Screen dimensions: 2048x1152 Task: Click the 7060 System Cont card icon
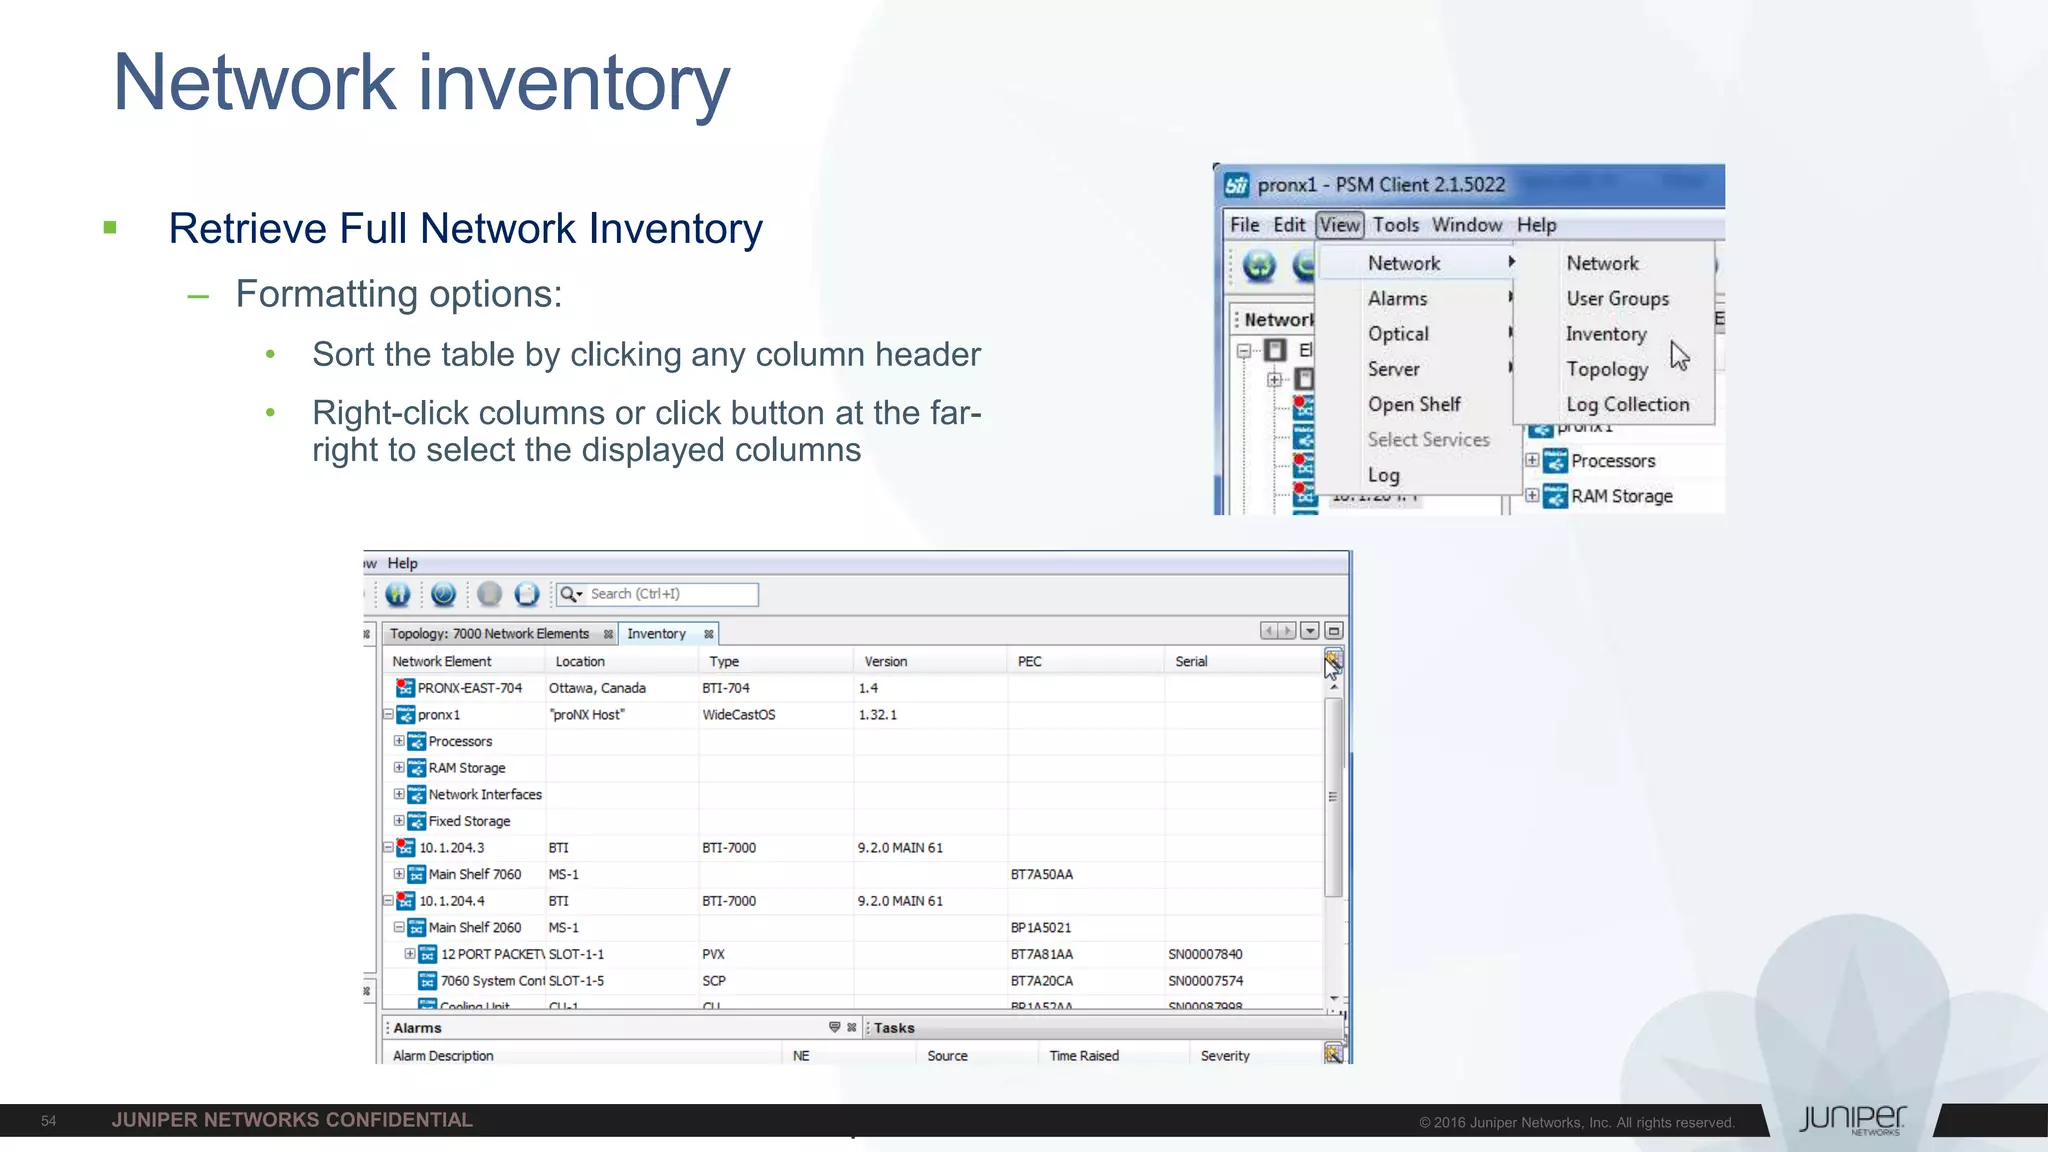pyautogui.click(x=427, y=981)
